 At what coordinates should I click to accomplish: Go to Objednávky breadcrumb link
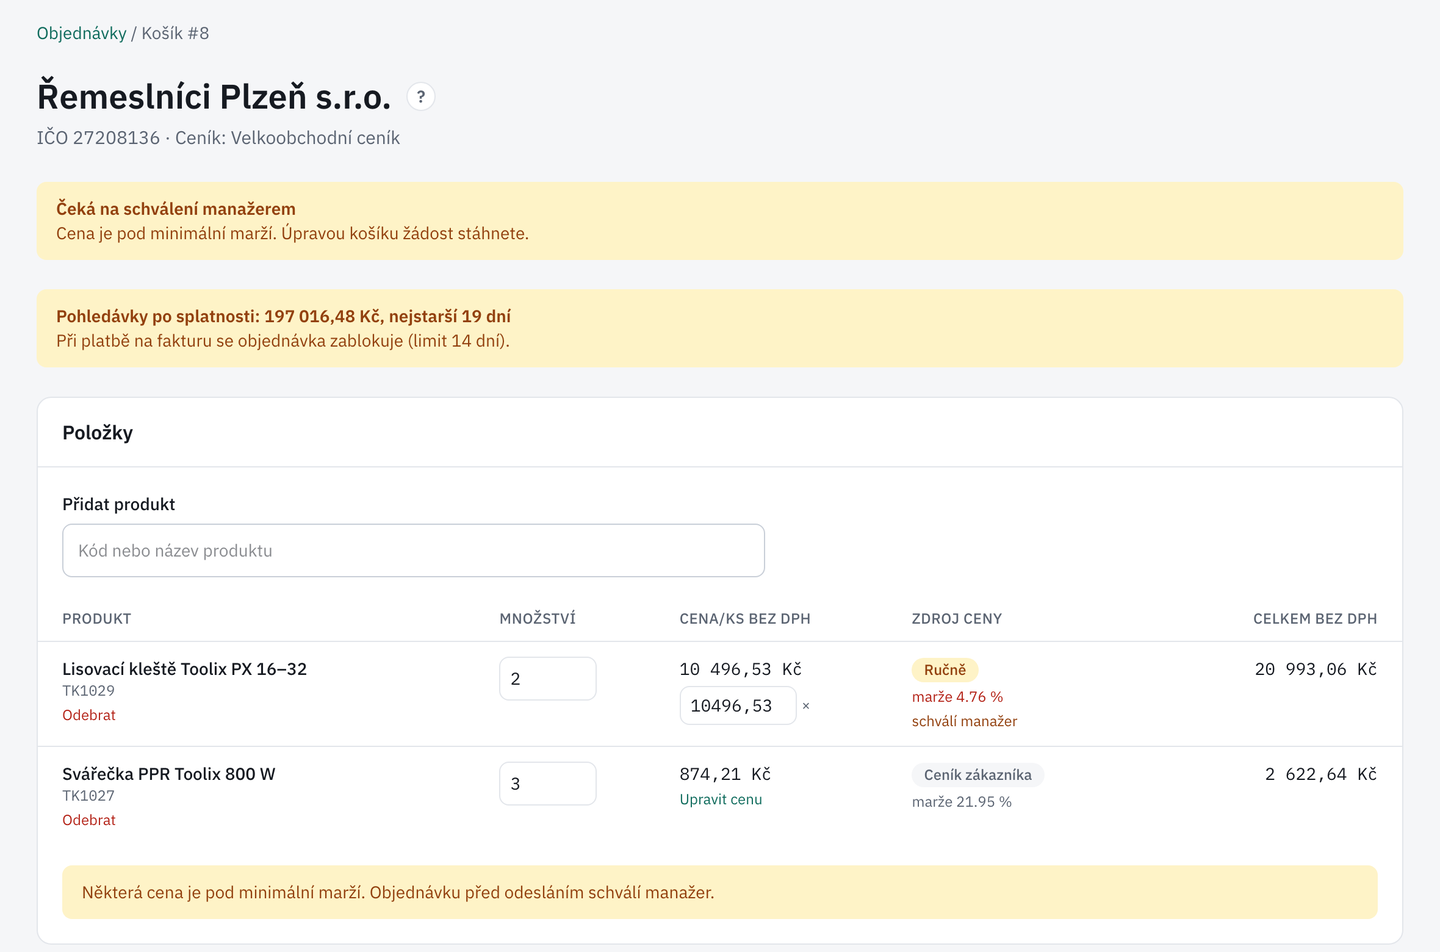click(x=82, y=33)
